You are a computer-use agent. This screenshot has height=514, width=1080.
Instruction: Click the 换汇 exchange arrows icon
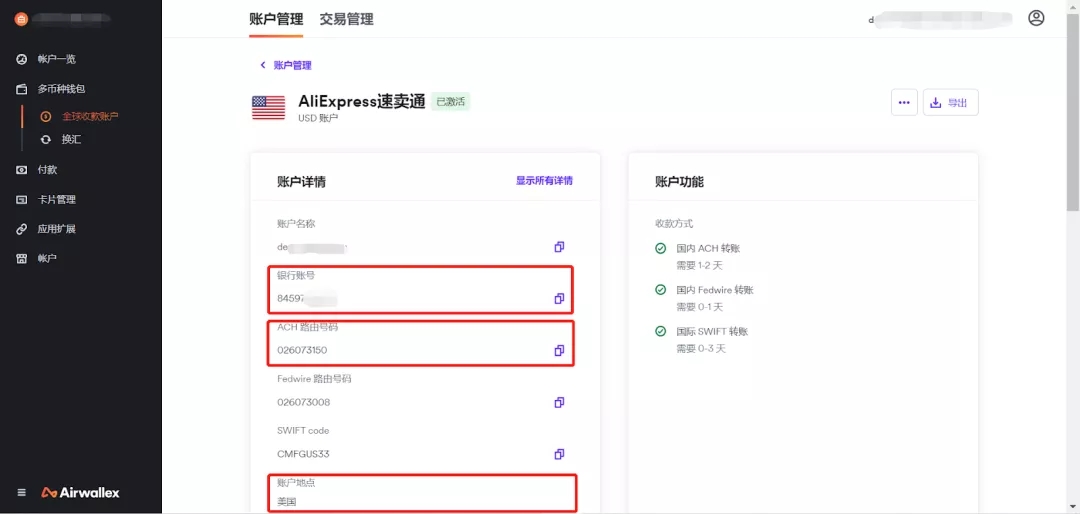46,139
